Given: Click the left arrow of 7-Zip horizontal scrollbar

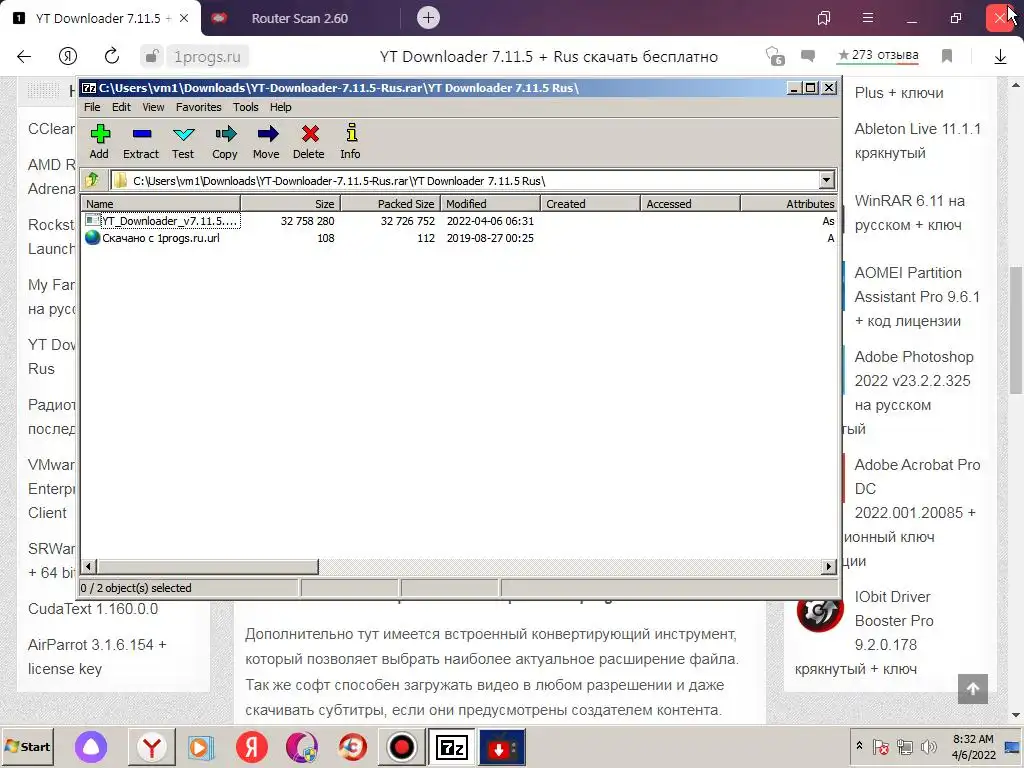Looking at the screenshot, I should click(x=89, y=566).
